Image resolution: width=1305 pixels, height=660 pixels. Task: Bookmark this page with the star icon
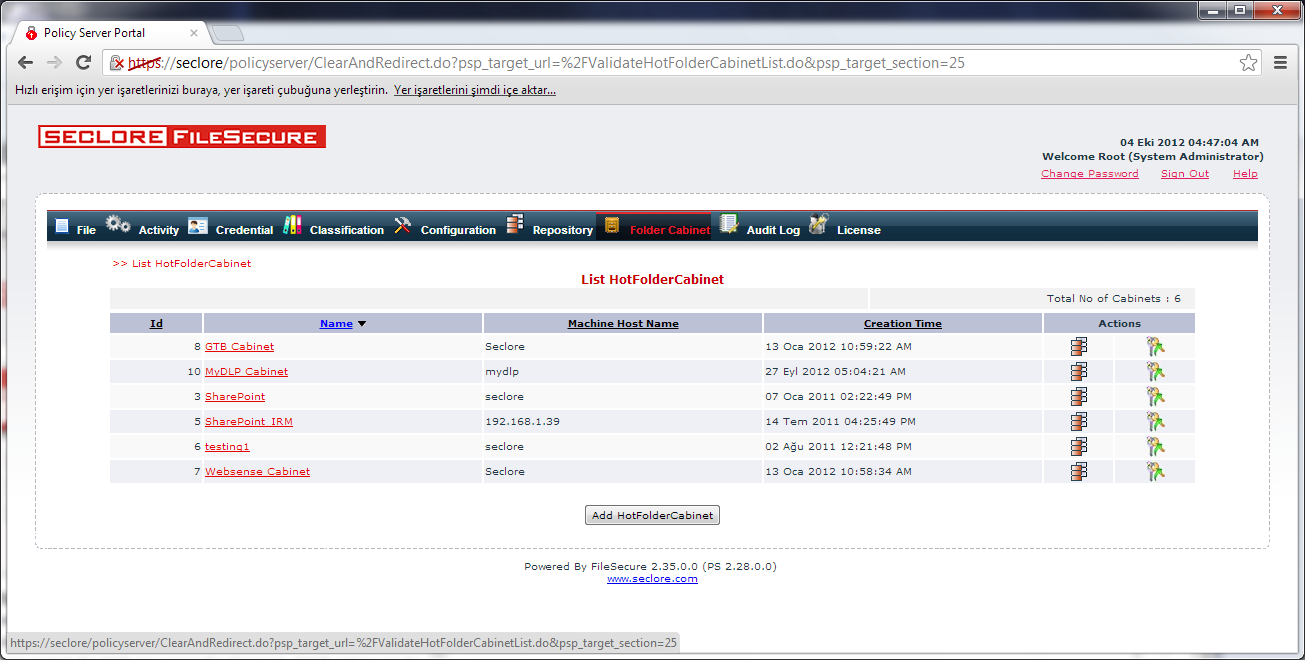(x=1248, y=63)
